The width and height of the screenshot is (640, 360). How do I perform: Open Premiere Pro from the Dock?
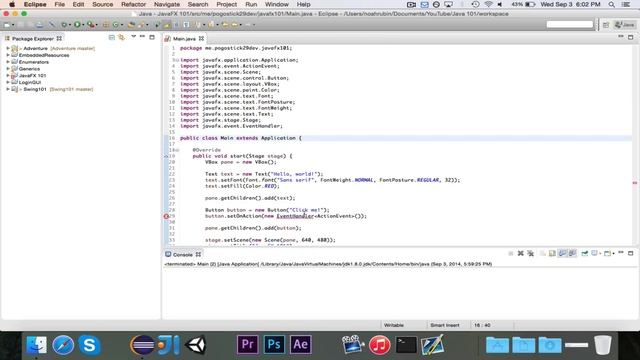(x=248, y=344)
